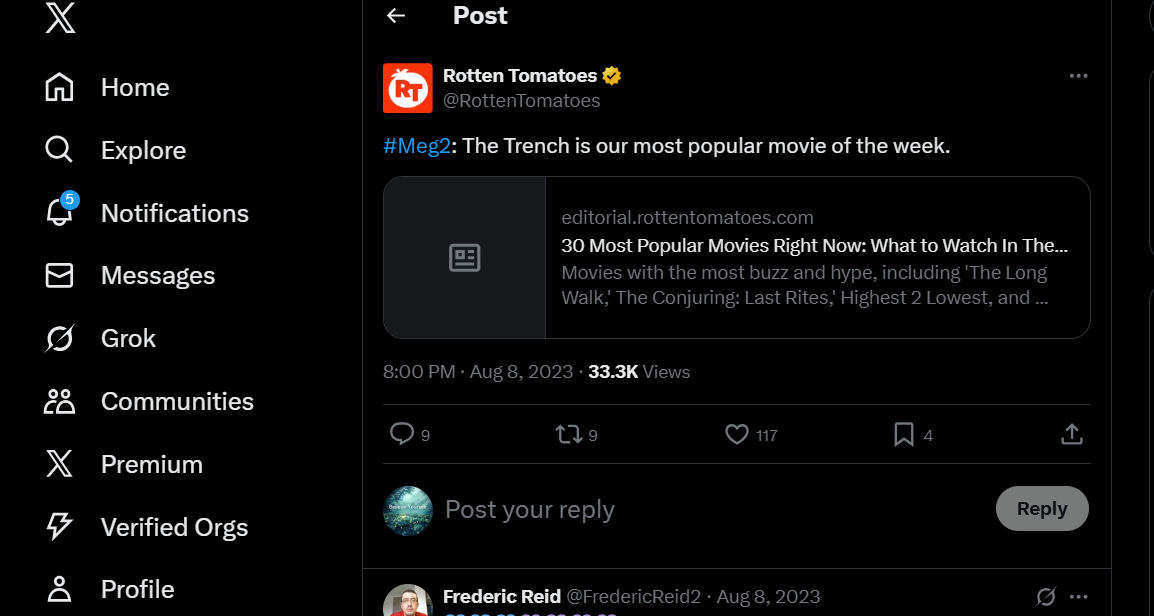This screenshot has height=616, width=1154.
Task: Open more options on Rotten Tomatoes post
Action: point(1078,76)
